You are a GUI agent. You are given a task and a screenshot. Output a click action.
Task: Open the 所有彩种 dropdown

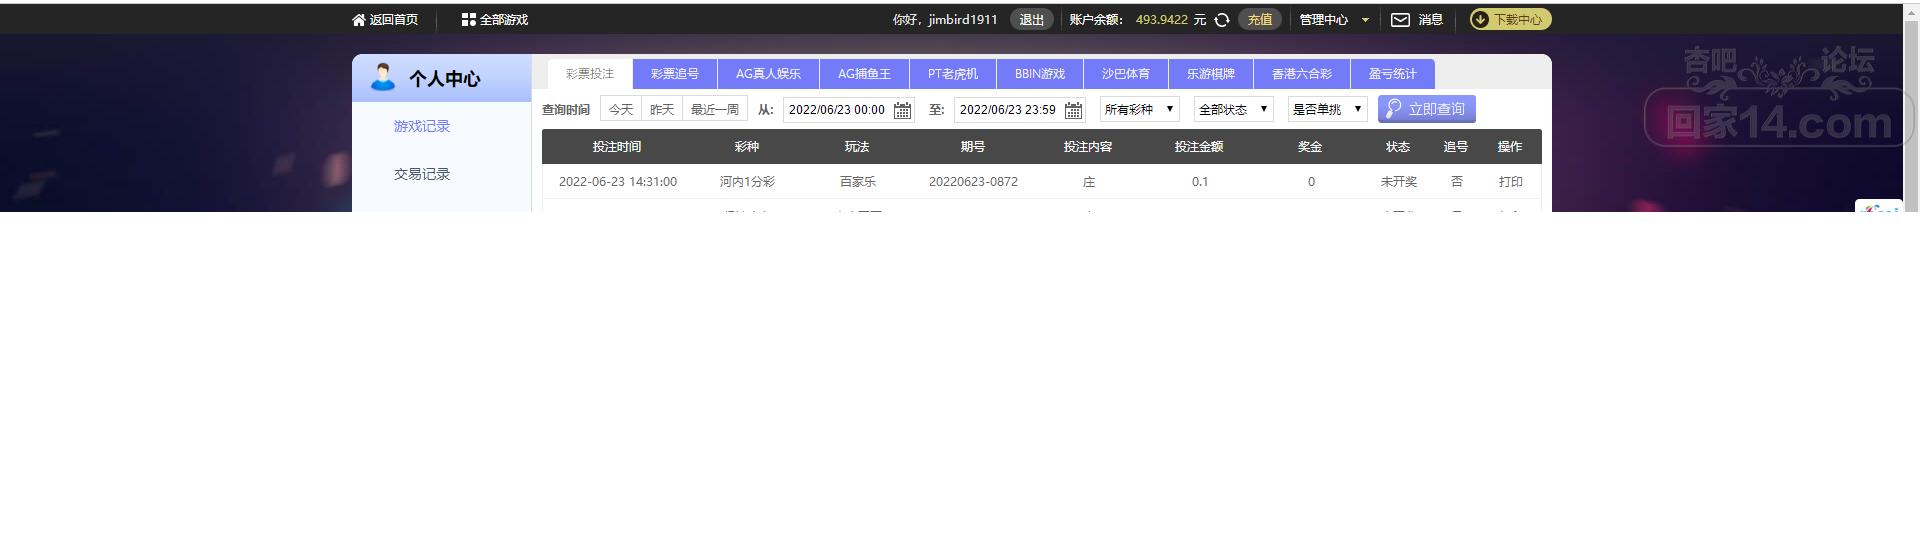pos(1140,109)
